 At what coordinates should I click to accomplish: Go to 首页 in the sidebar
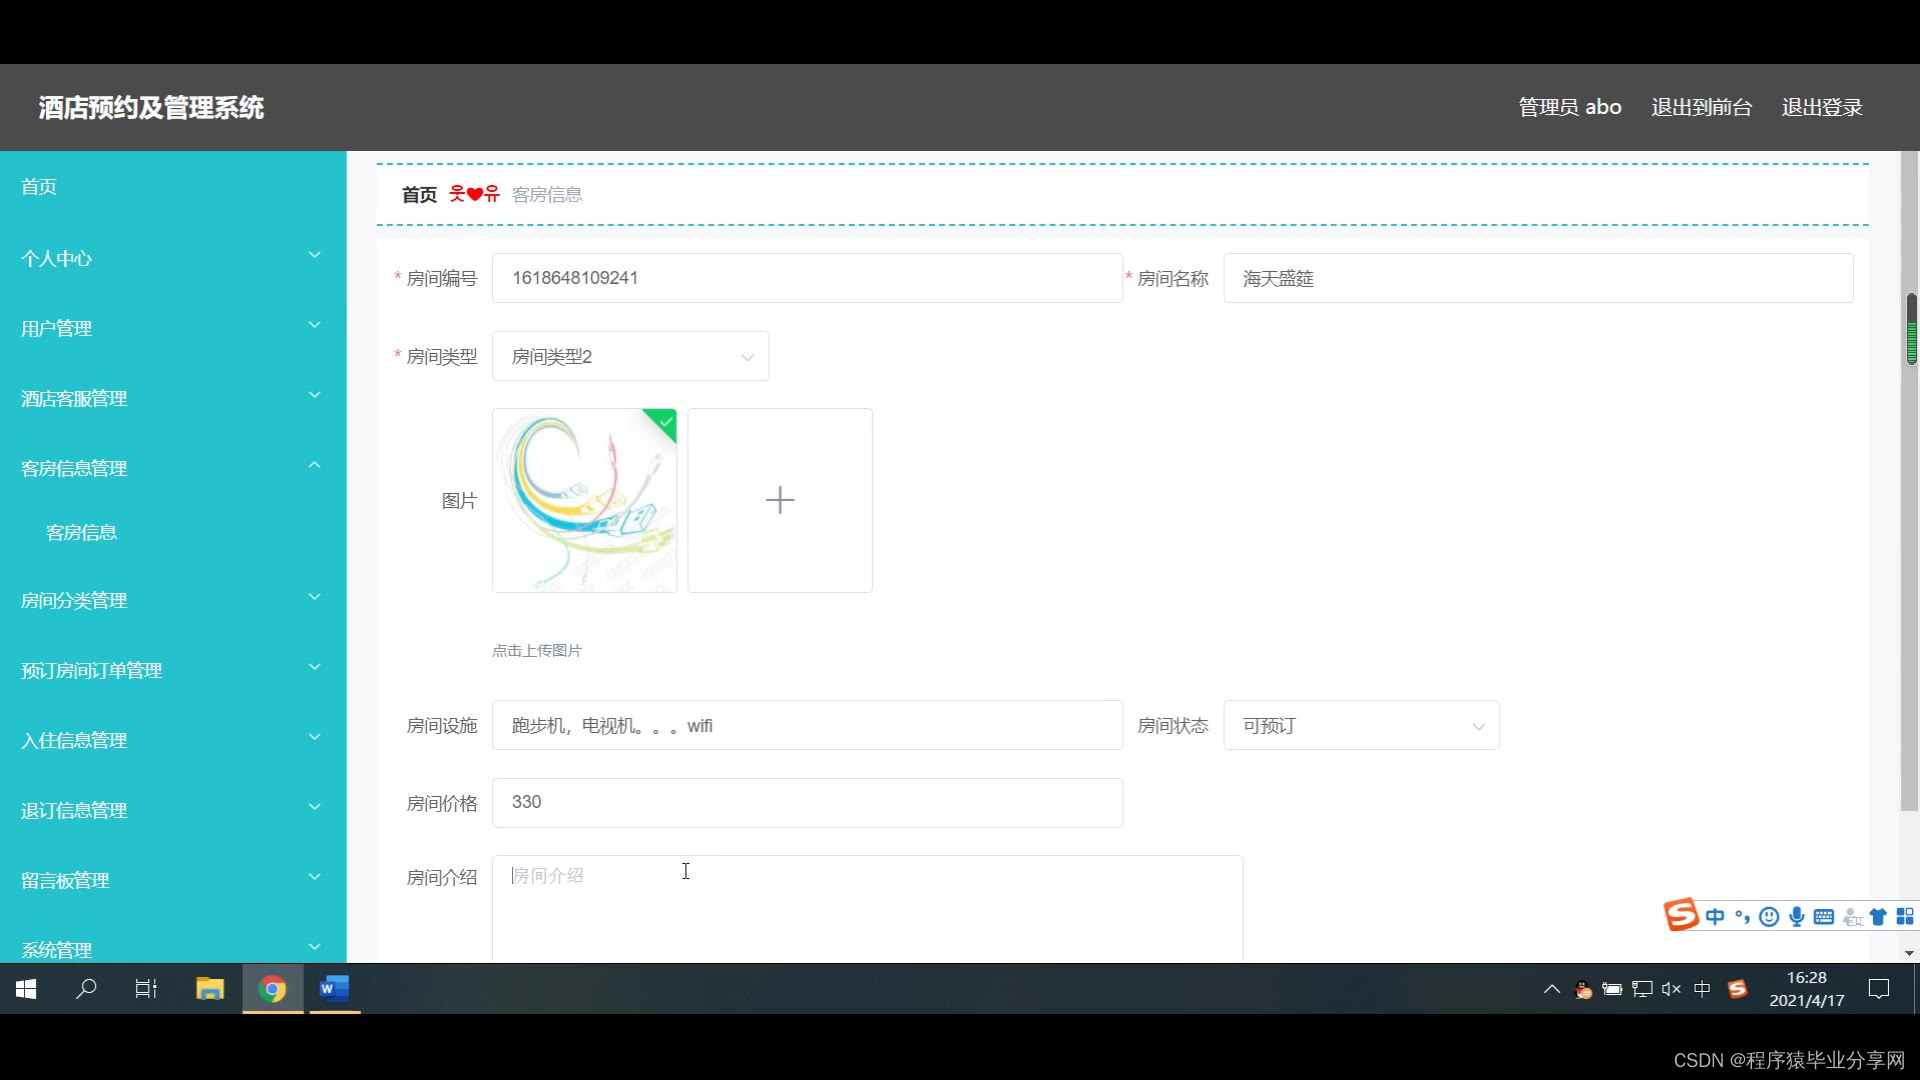(39, 187)
